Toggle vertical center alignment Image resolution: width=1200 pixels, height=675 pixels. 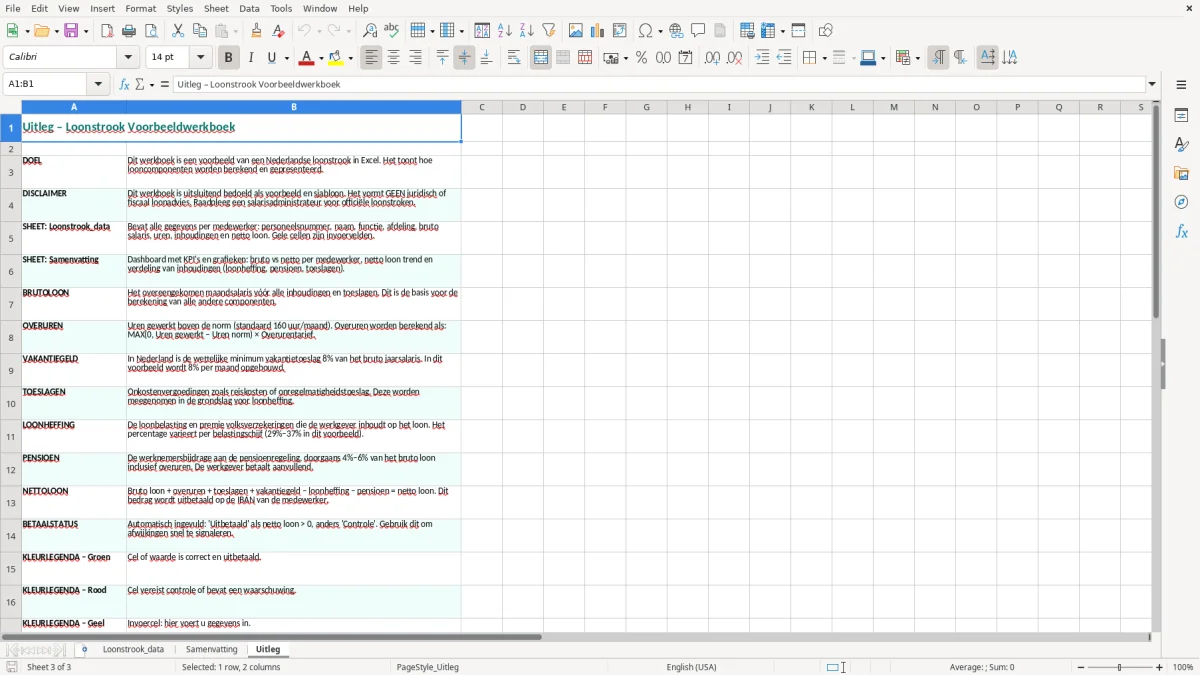point(465,58)
